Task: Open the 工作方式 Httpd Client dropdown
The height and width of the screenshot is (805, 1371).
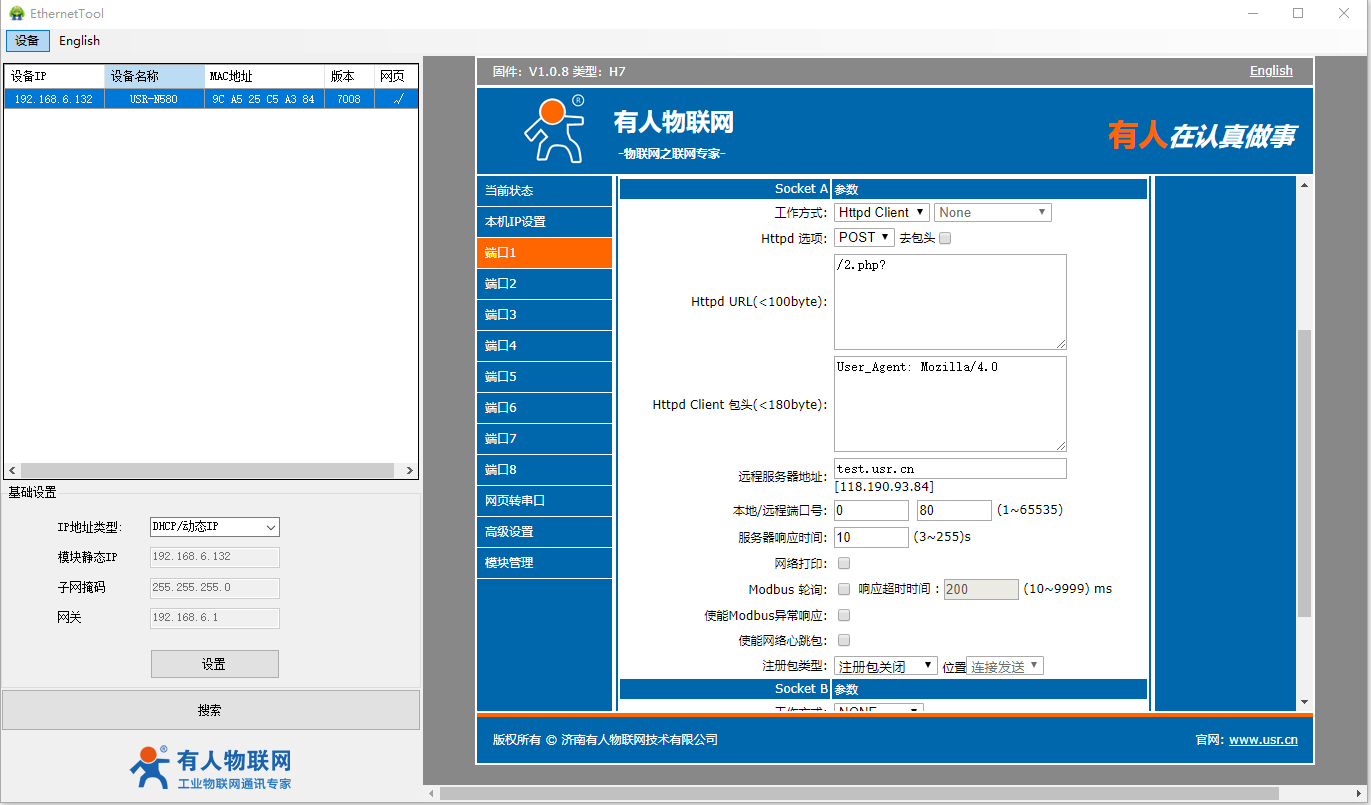Action: 881,212
